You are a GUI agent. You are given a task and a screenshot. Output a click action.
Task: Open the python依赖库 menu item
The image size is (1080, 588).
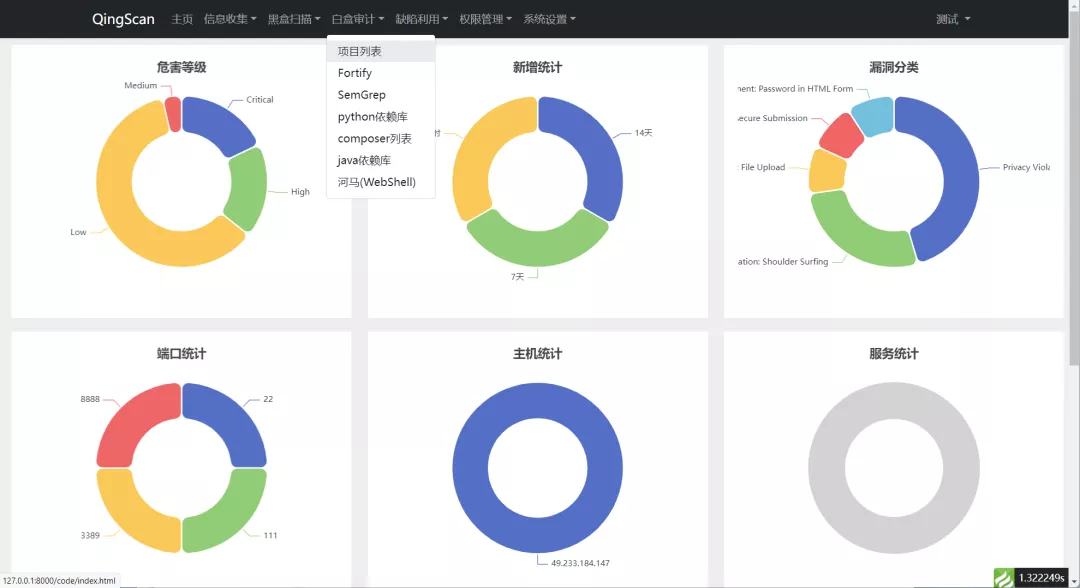click(x=368, y=116)
